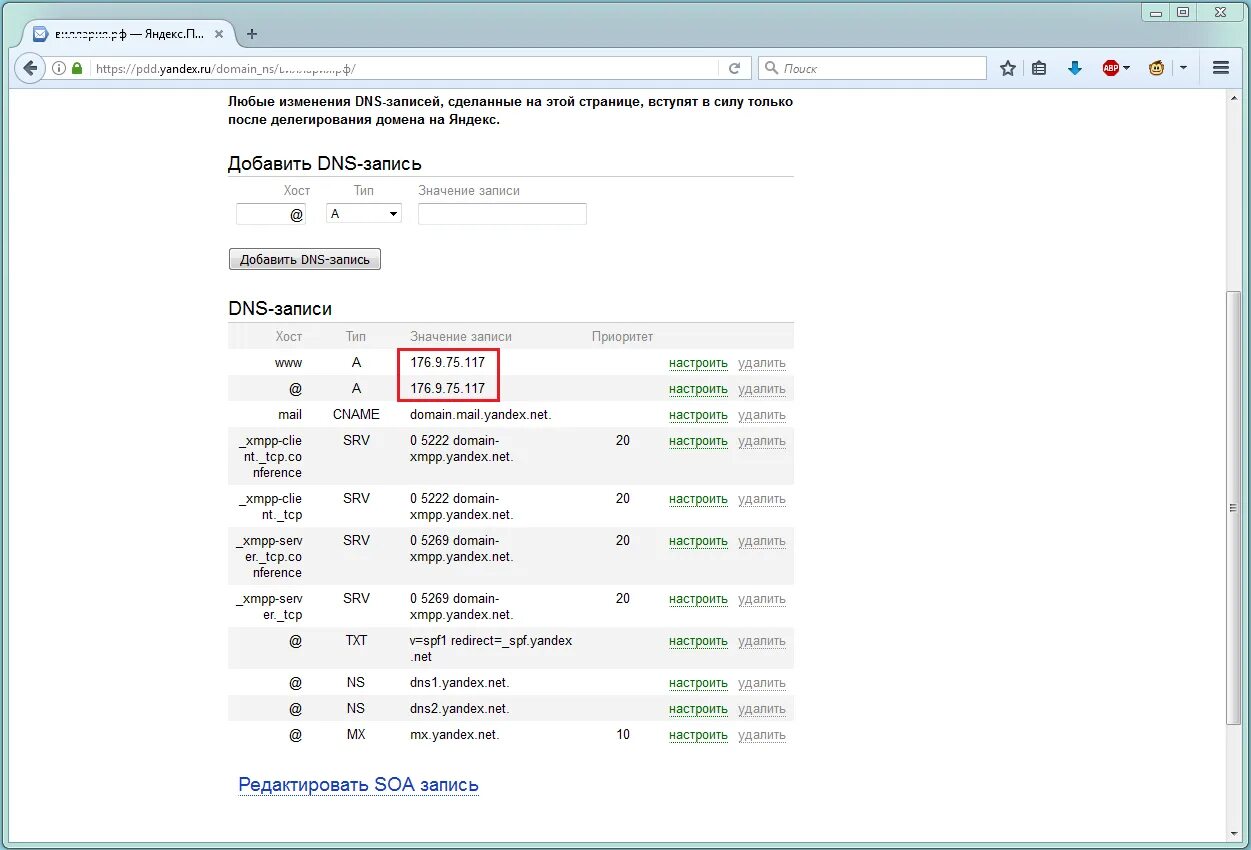Click удалить for dns2.yandex.net. NS record
The height and width of the screenshot is (850, 1251).
pos(762,709)
